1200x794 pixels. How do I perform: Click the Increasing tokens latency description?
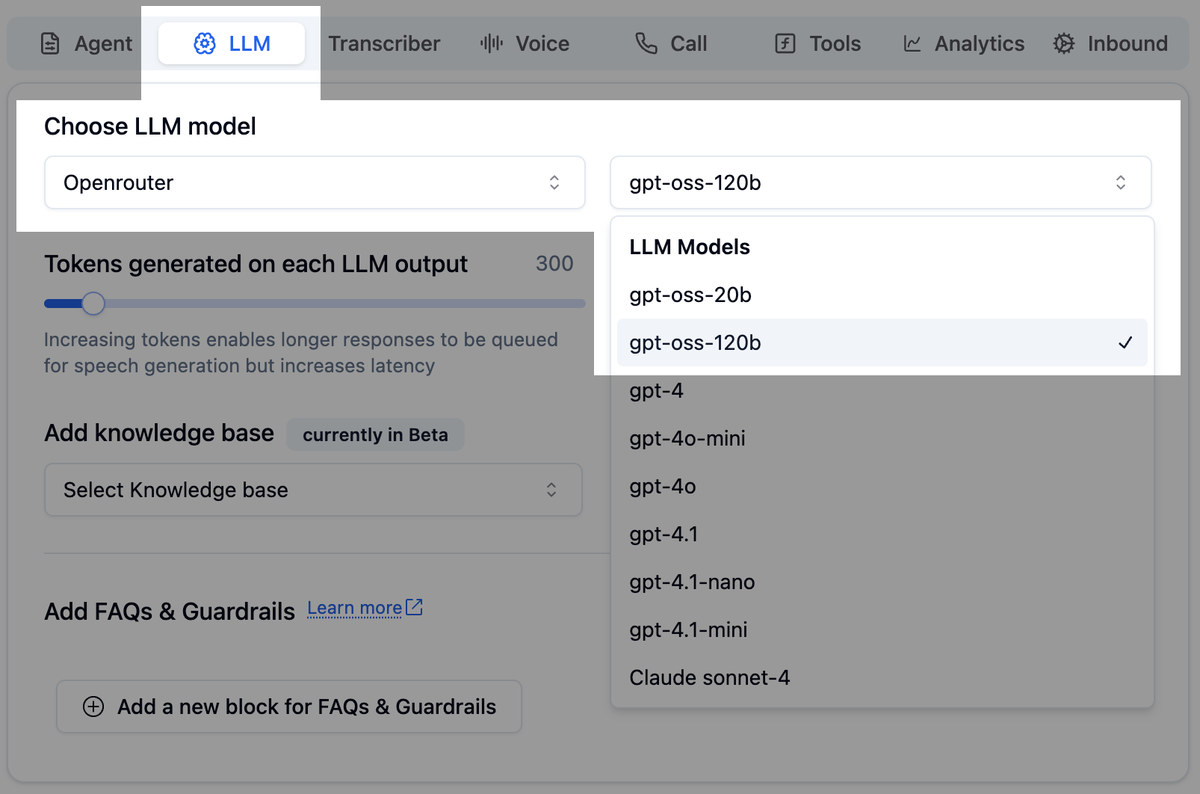pyautogui.click(x=301, y=352)
